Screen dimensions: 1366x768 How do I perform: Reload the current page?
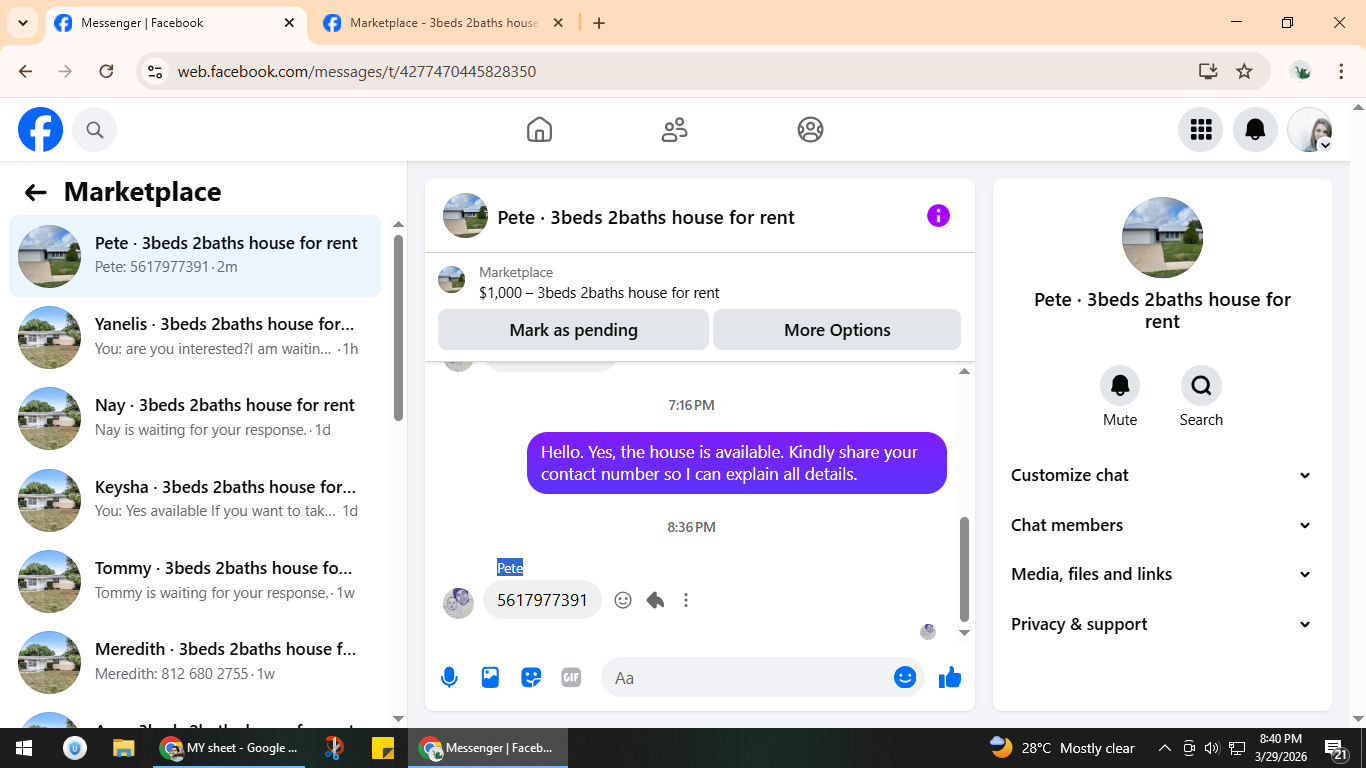point(106,71)
